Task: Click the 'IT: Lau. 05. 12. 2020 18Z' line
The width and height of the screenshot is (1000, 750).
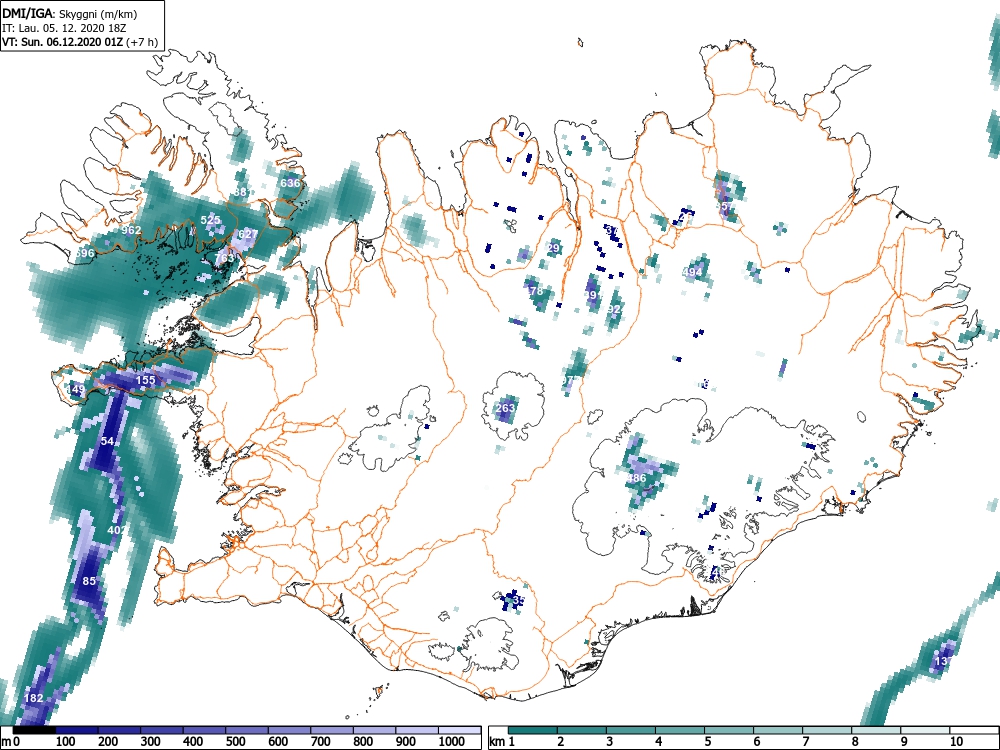Action: (64, 28)
